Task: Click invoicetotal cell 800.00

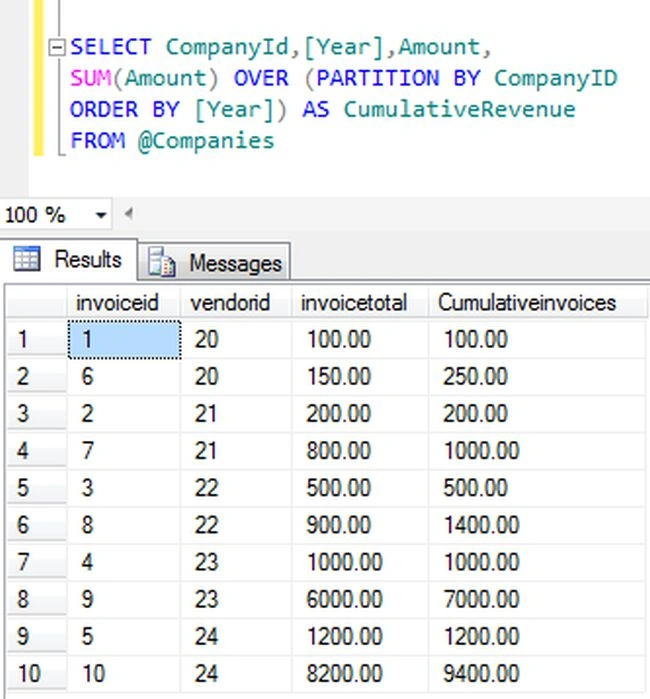Action: point(360,451)
